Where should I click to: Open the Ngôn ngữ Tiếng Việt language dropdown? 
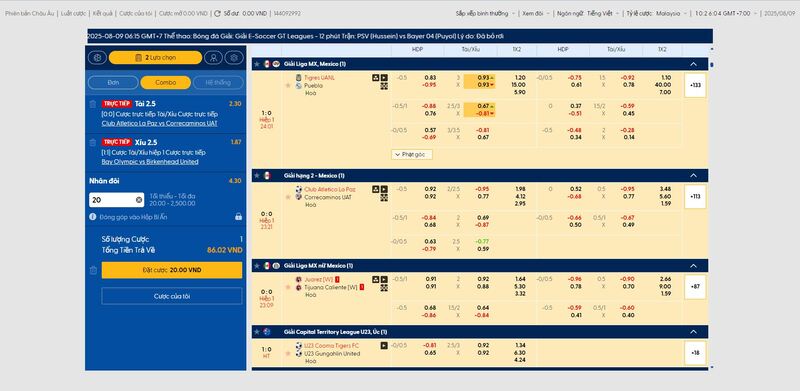coord(588,14)
